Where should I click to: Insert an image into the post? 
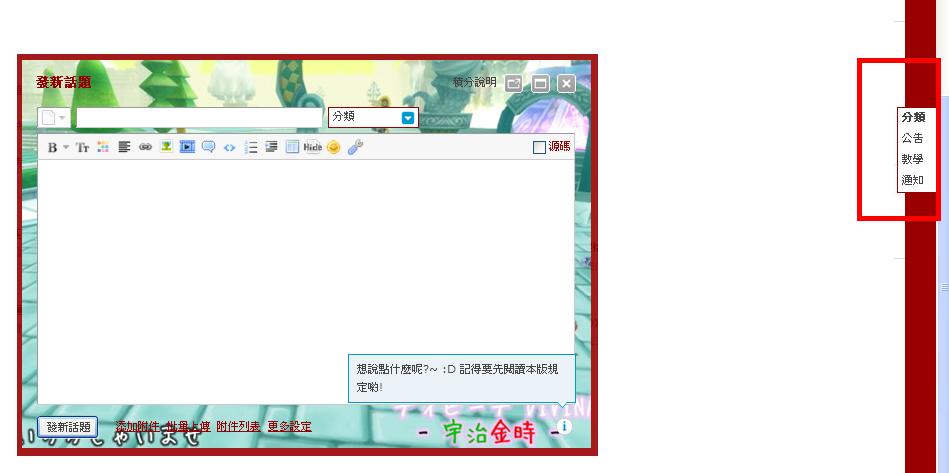click(x=166, y=147)
